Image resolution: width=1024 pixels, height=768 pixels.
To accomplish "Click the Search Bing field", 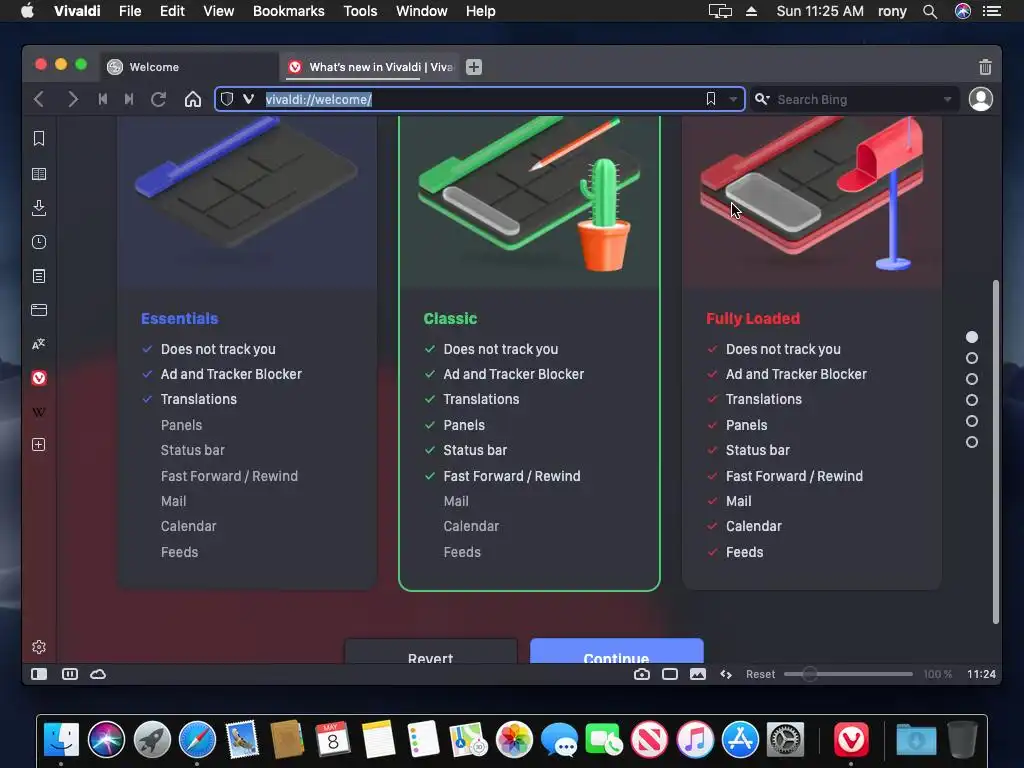I will pyautogui.click(x=856, y=99).
